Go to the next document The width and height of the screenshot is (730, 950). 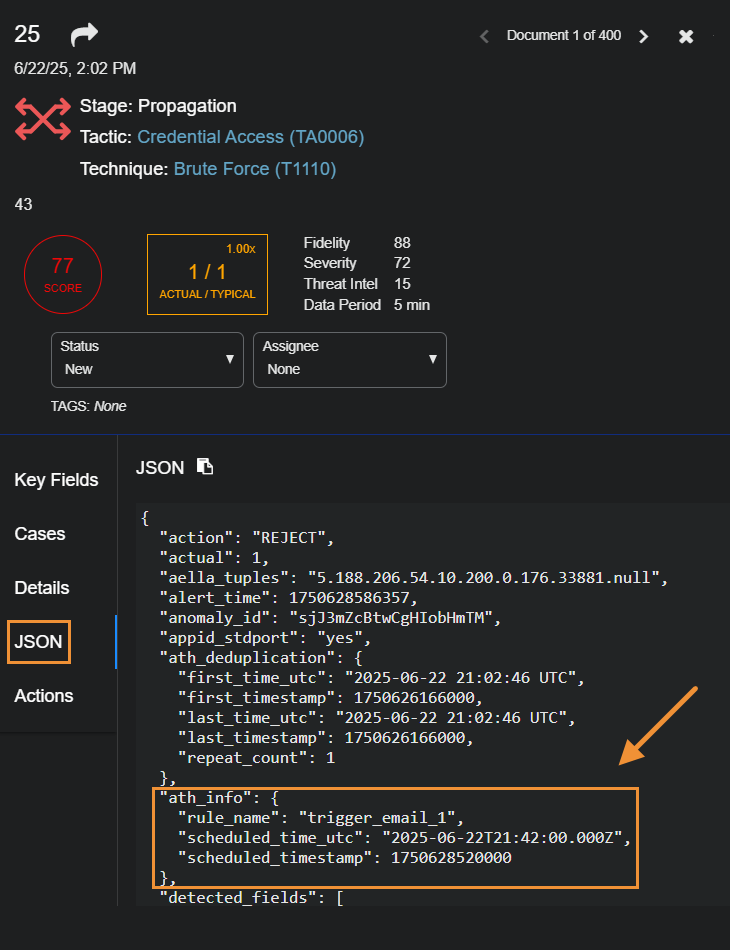[x=644, y=37]
